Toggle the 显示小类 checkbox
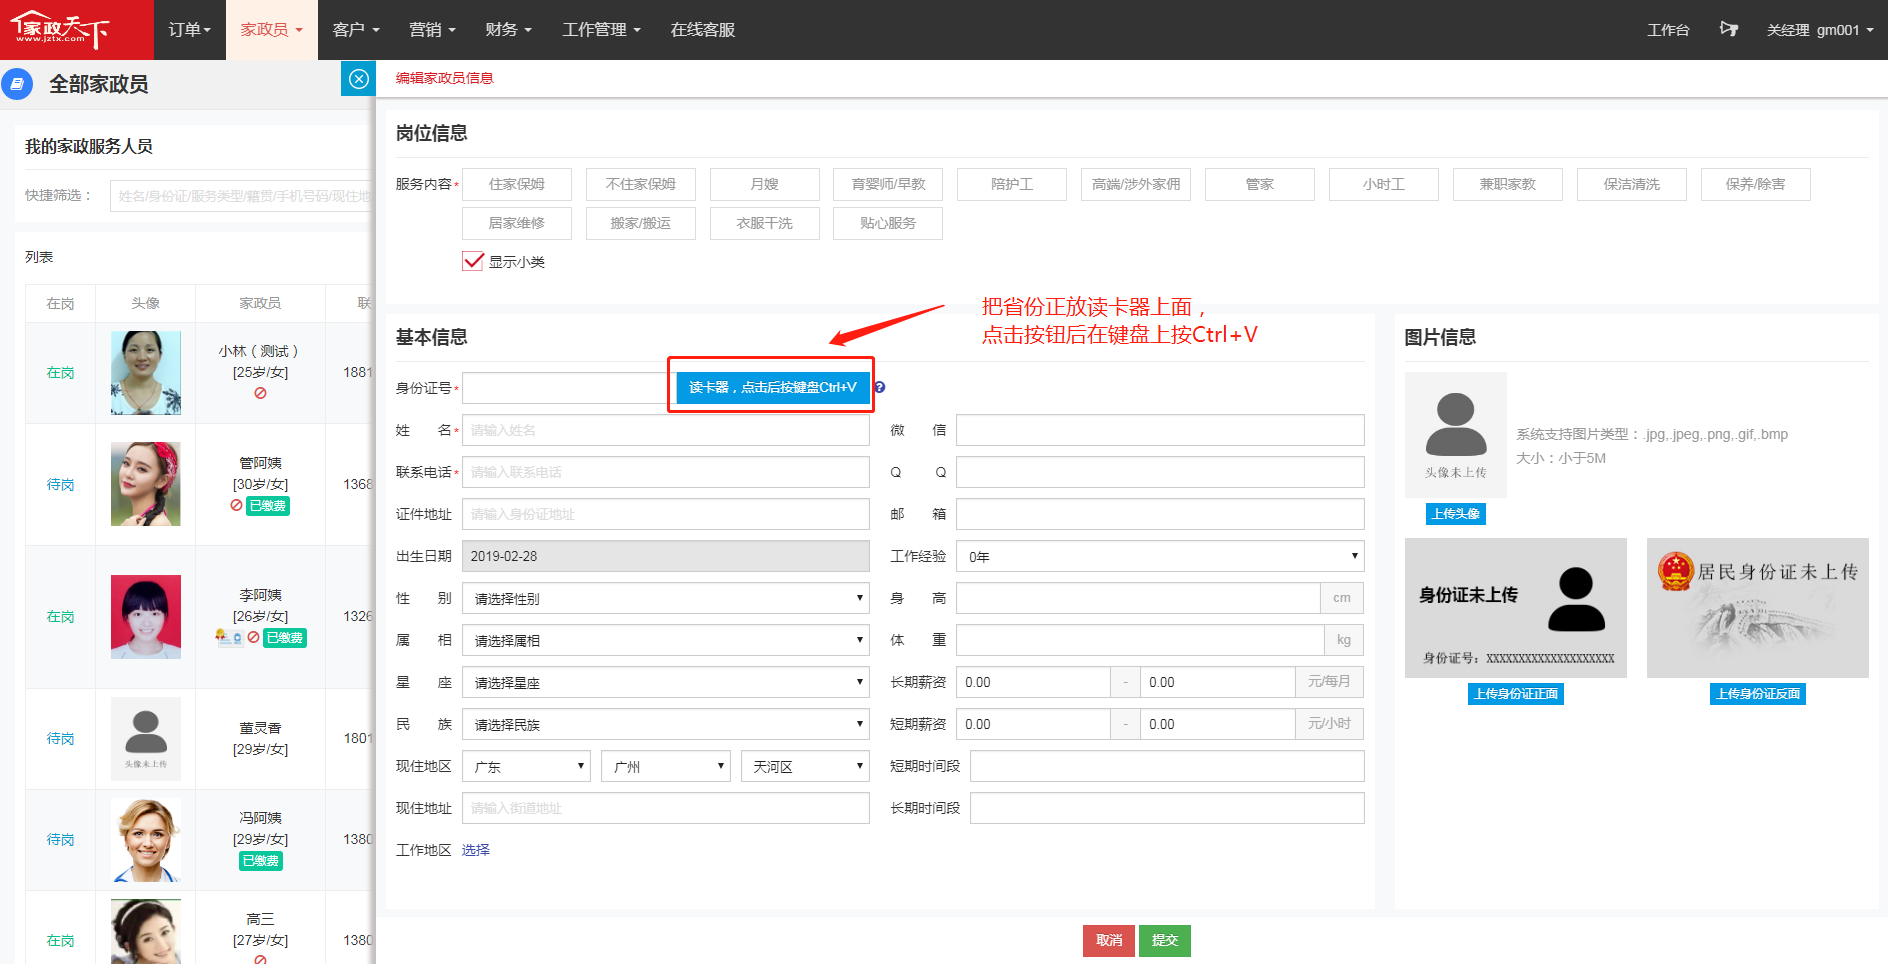Viewport: 1888px width, 964px height. coord(473,261)
